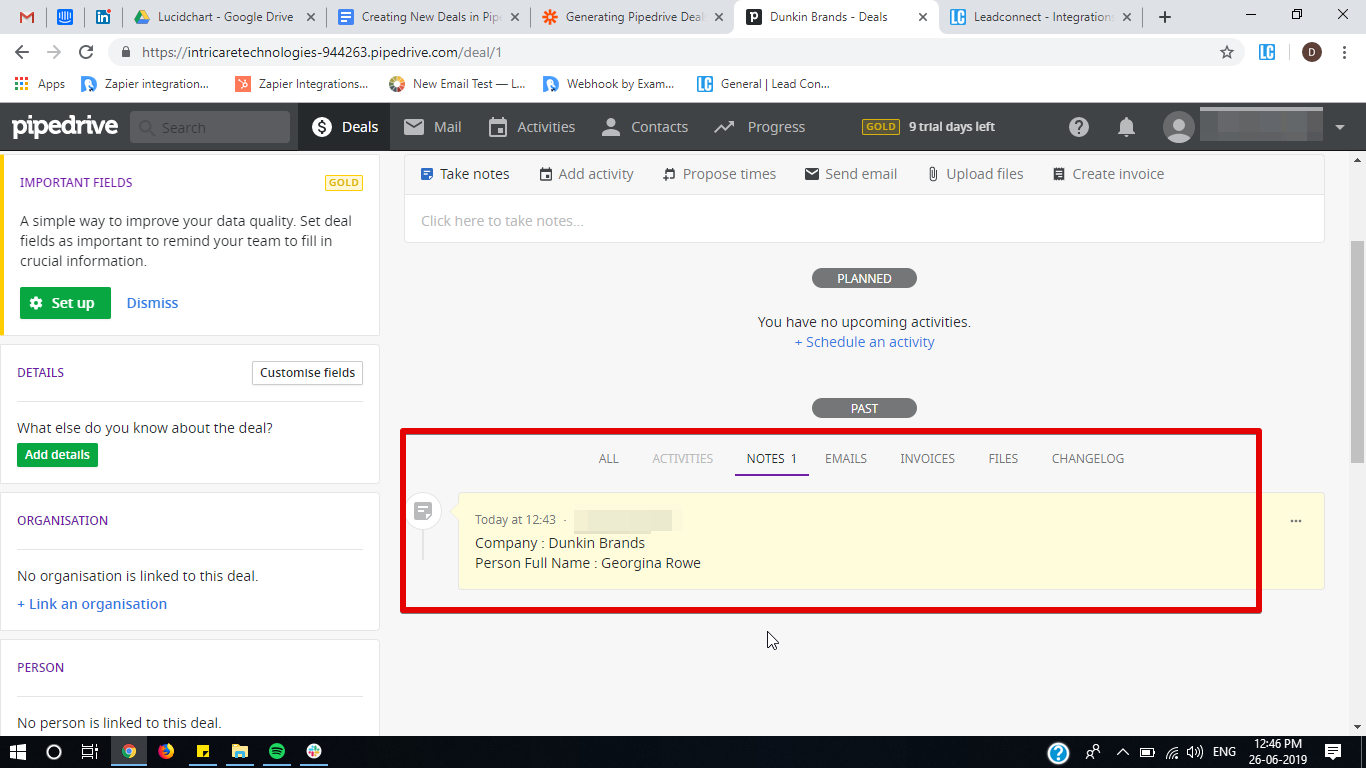Click the user avatar icon
This screenshot has height=768, width=1366.
(1179, 127)
